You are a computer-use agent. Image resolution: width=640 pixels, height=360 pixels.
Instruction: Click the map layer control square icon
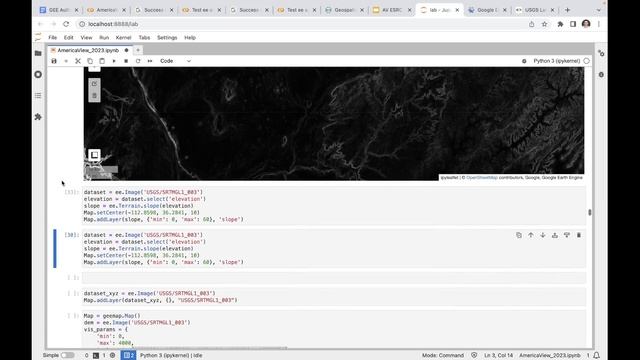click(x=94, y=155)
